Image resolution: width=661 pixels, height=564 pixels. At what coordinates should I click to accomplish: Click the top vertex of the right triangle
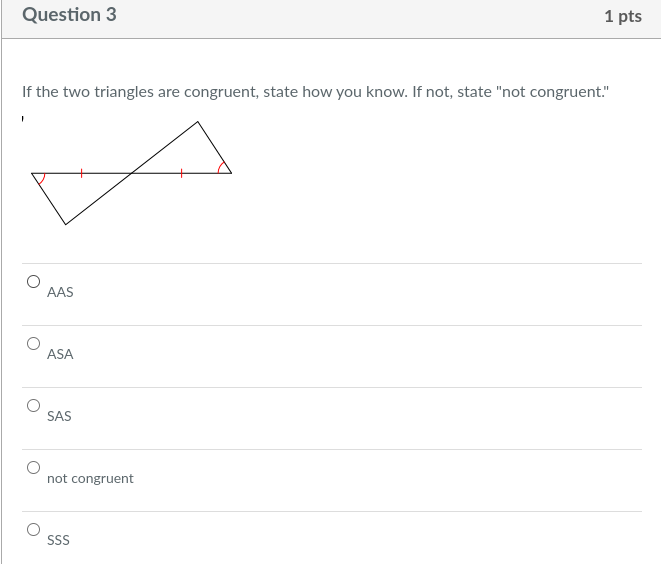click(x=198, y=122)
